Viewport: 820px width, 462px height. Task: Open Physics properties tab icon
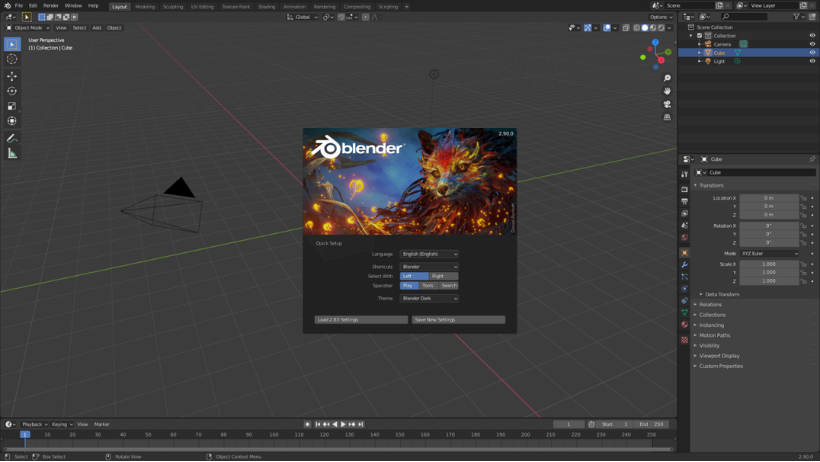click(x=685, y=289)
